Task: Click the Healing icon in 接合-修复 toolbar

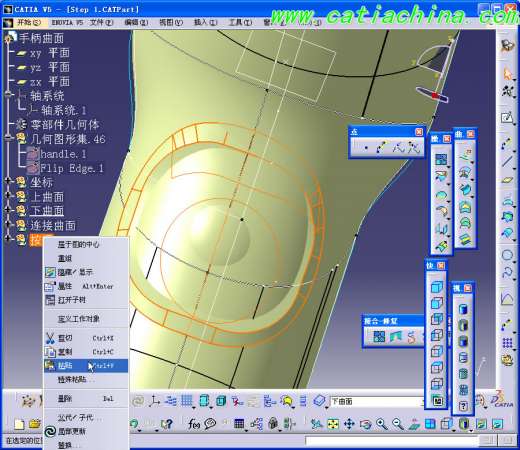Action: point(396,337)
